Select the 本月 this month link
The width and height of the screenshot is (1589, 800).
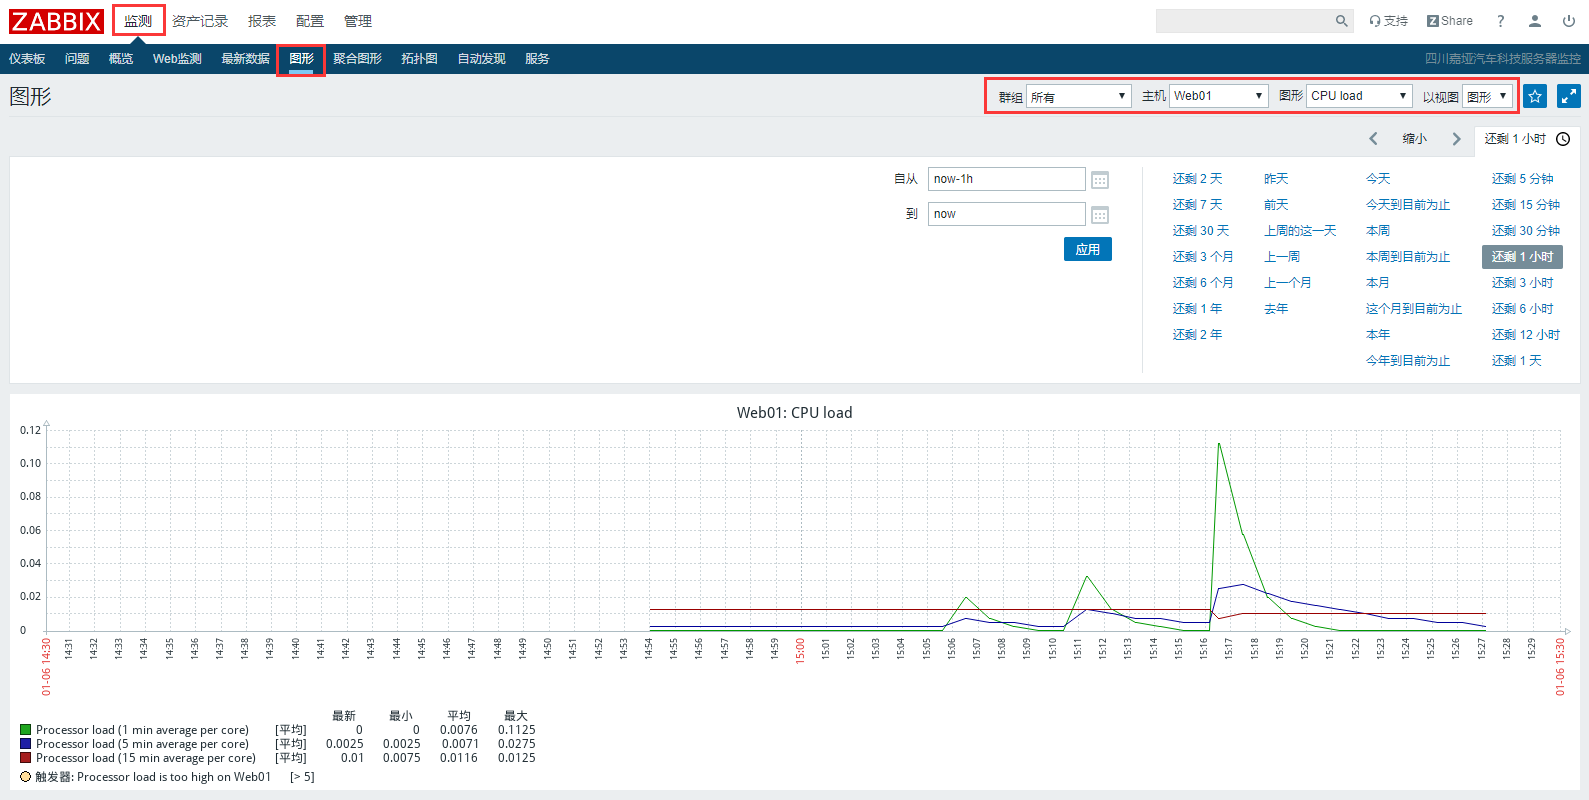coord(1378,283)
